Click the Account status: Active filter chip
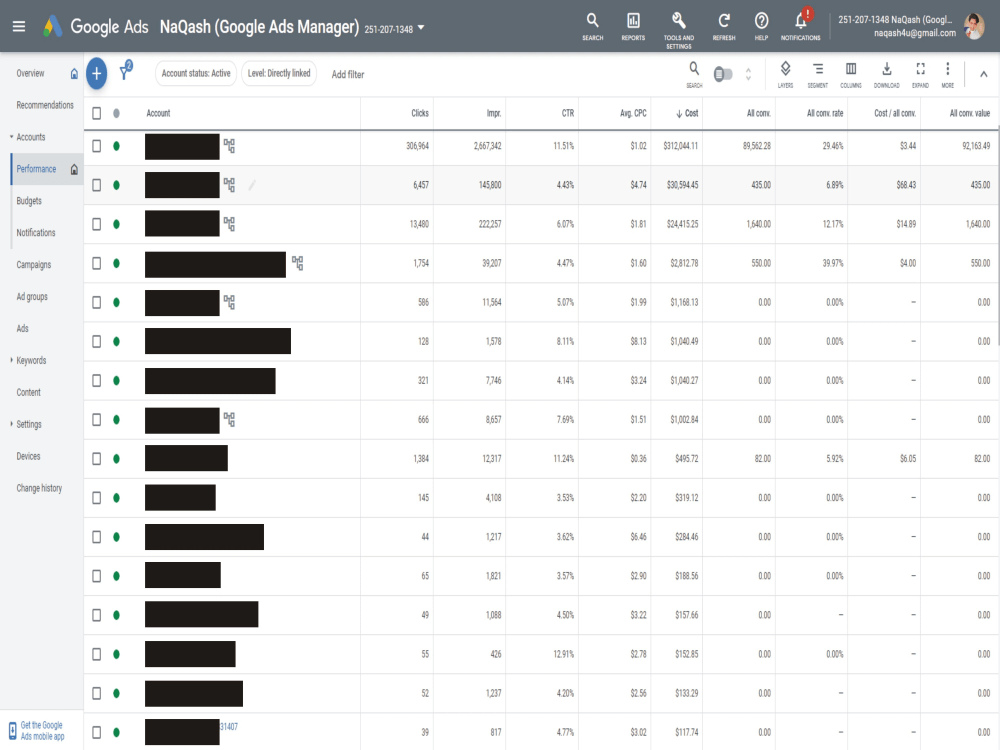 196,73
